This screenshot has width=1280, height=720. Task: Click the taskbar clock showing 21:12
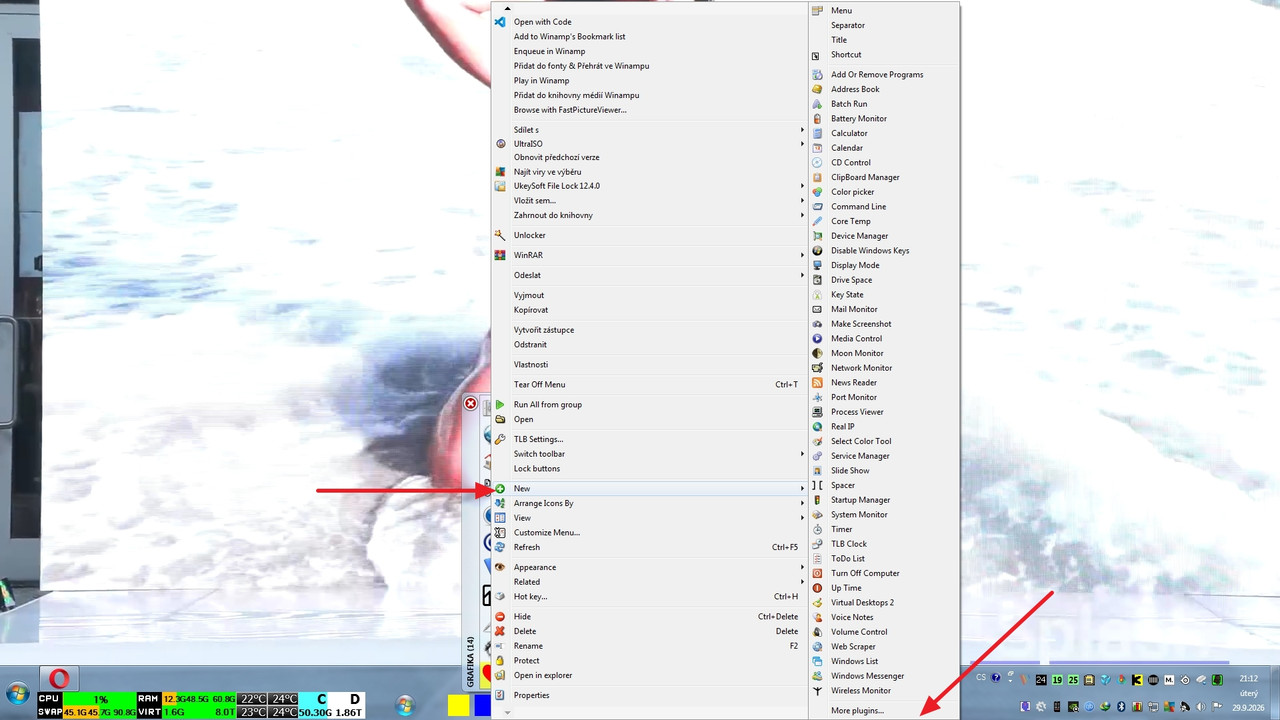[1249, 678]
